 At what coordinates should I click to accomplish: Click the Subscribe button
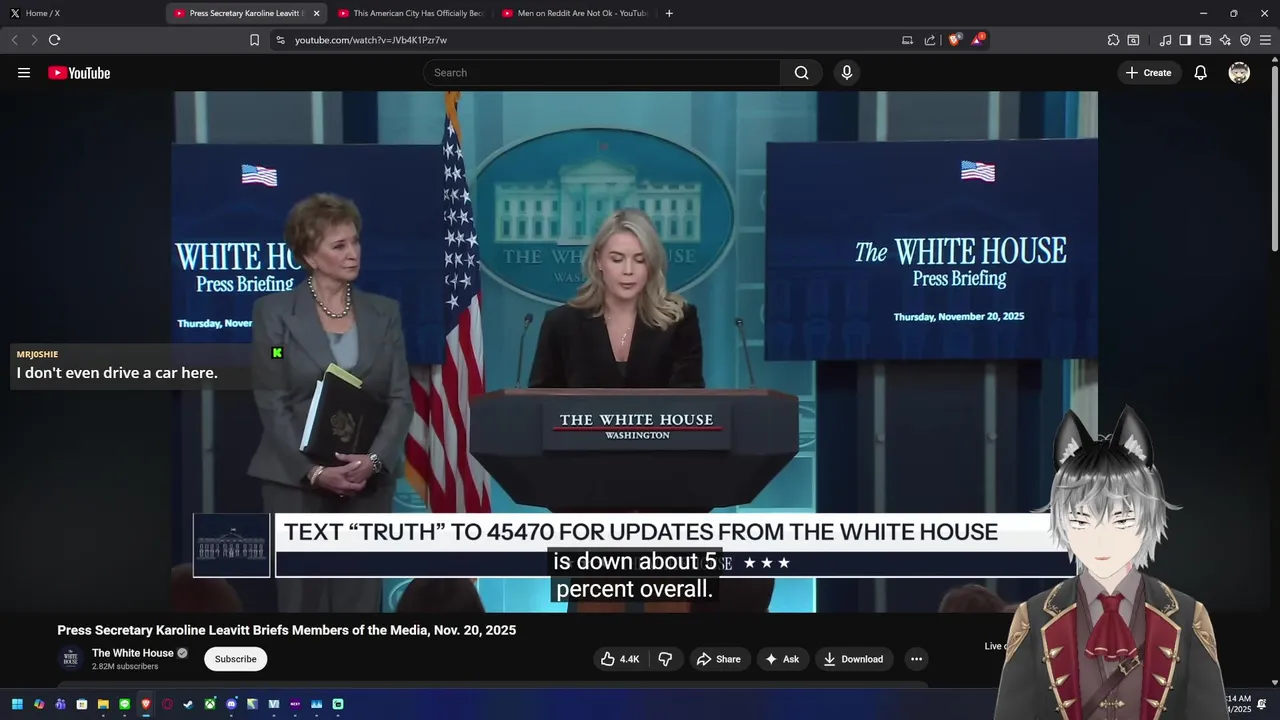(235, 659)
